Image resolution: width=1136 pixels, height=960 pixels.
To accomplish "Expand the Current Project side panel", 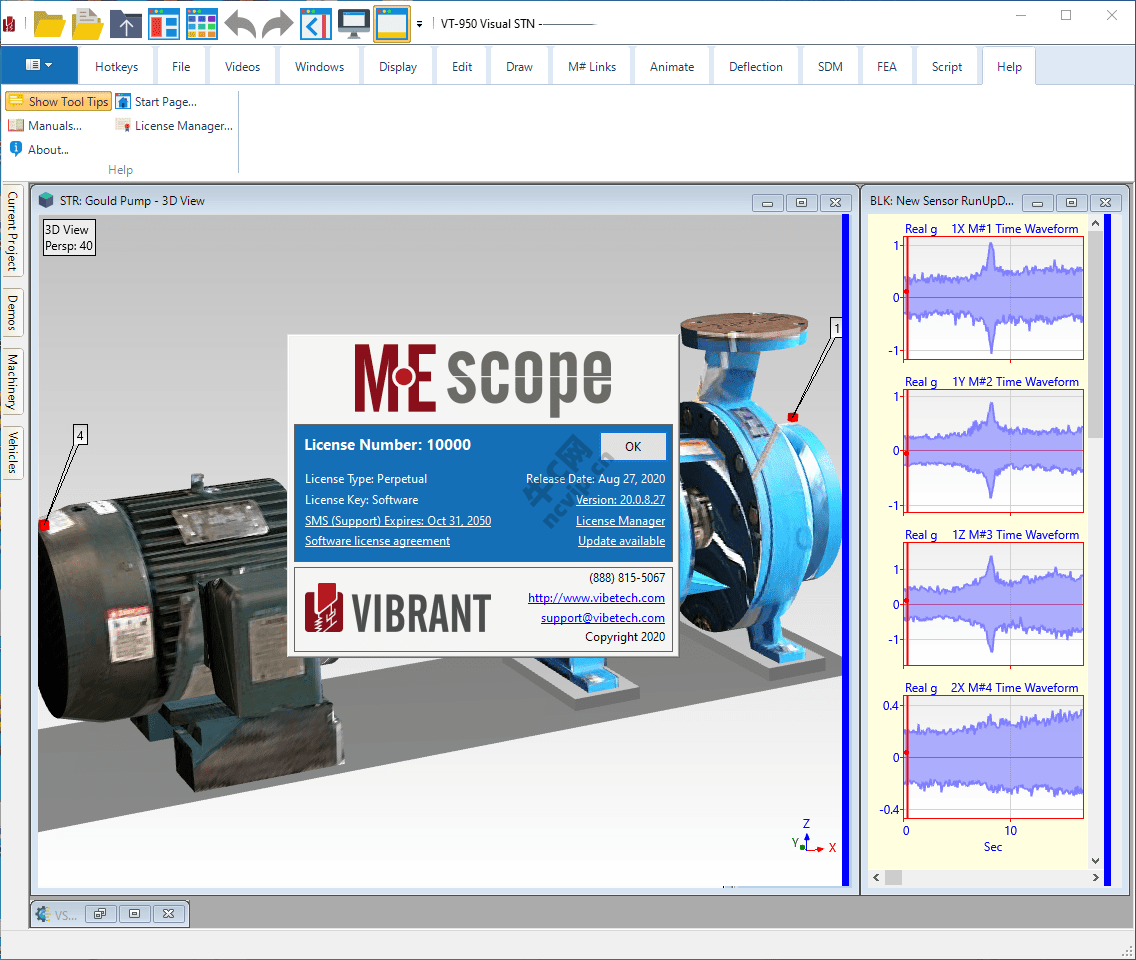I will tap(12, 231).
